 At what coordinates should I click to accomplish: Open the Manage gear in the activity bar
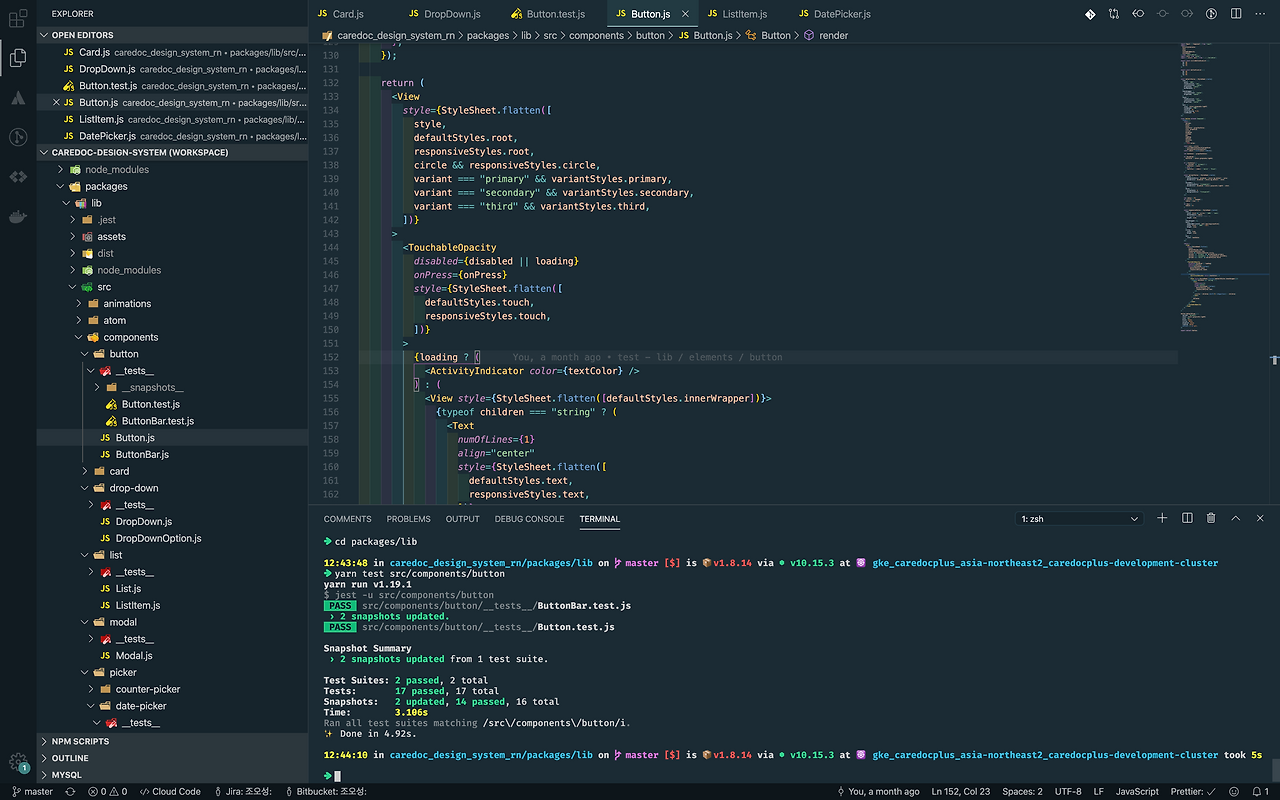[18, 762]
